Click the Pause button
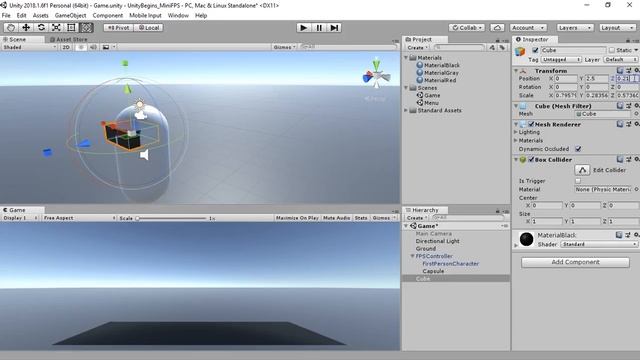Image resolution: width=640 pixels, height=360 pixels. point(319,27)
